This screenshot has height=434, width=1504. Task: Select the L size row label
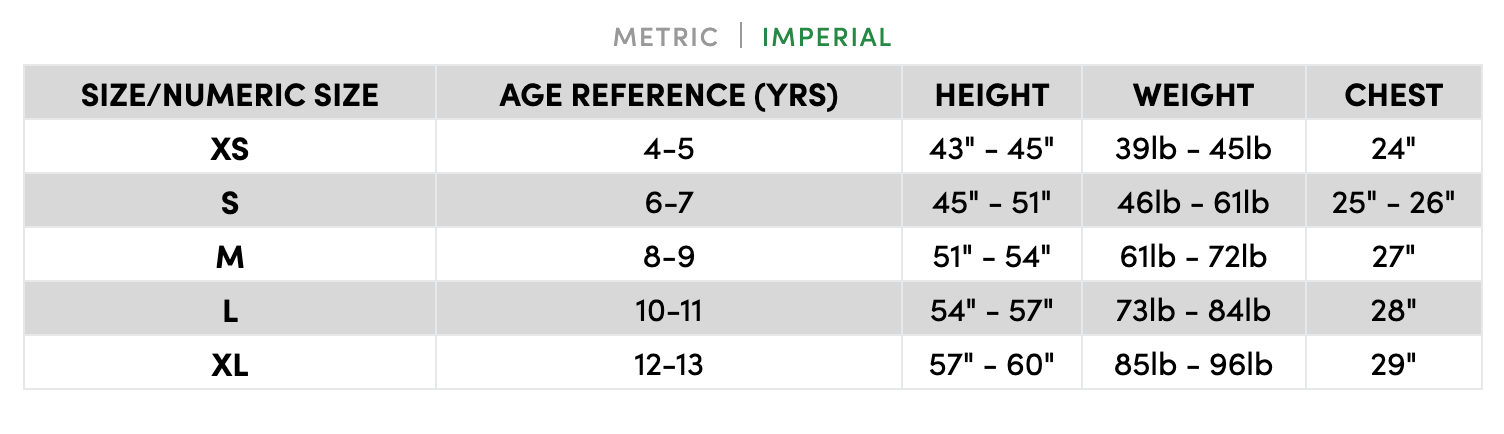tap(229, 311)
